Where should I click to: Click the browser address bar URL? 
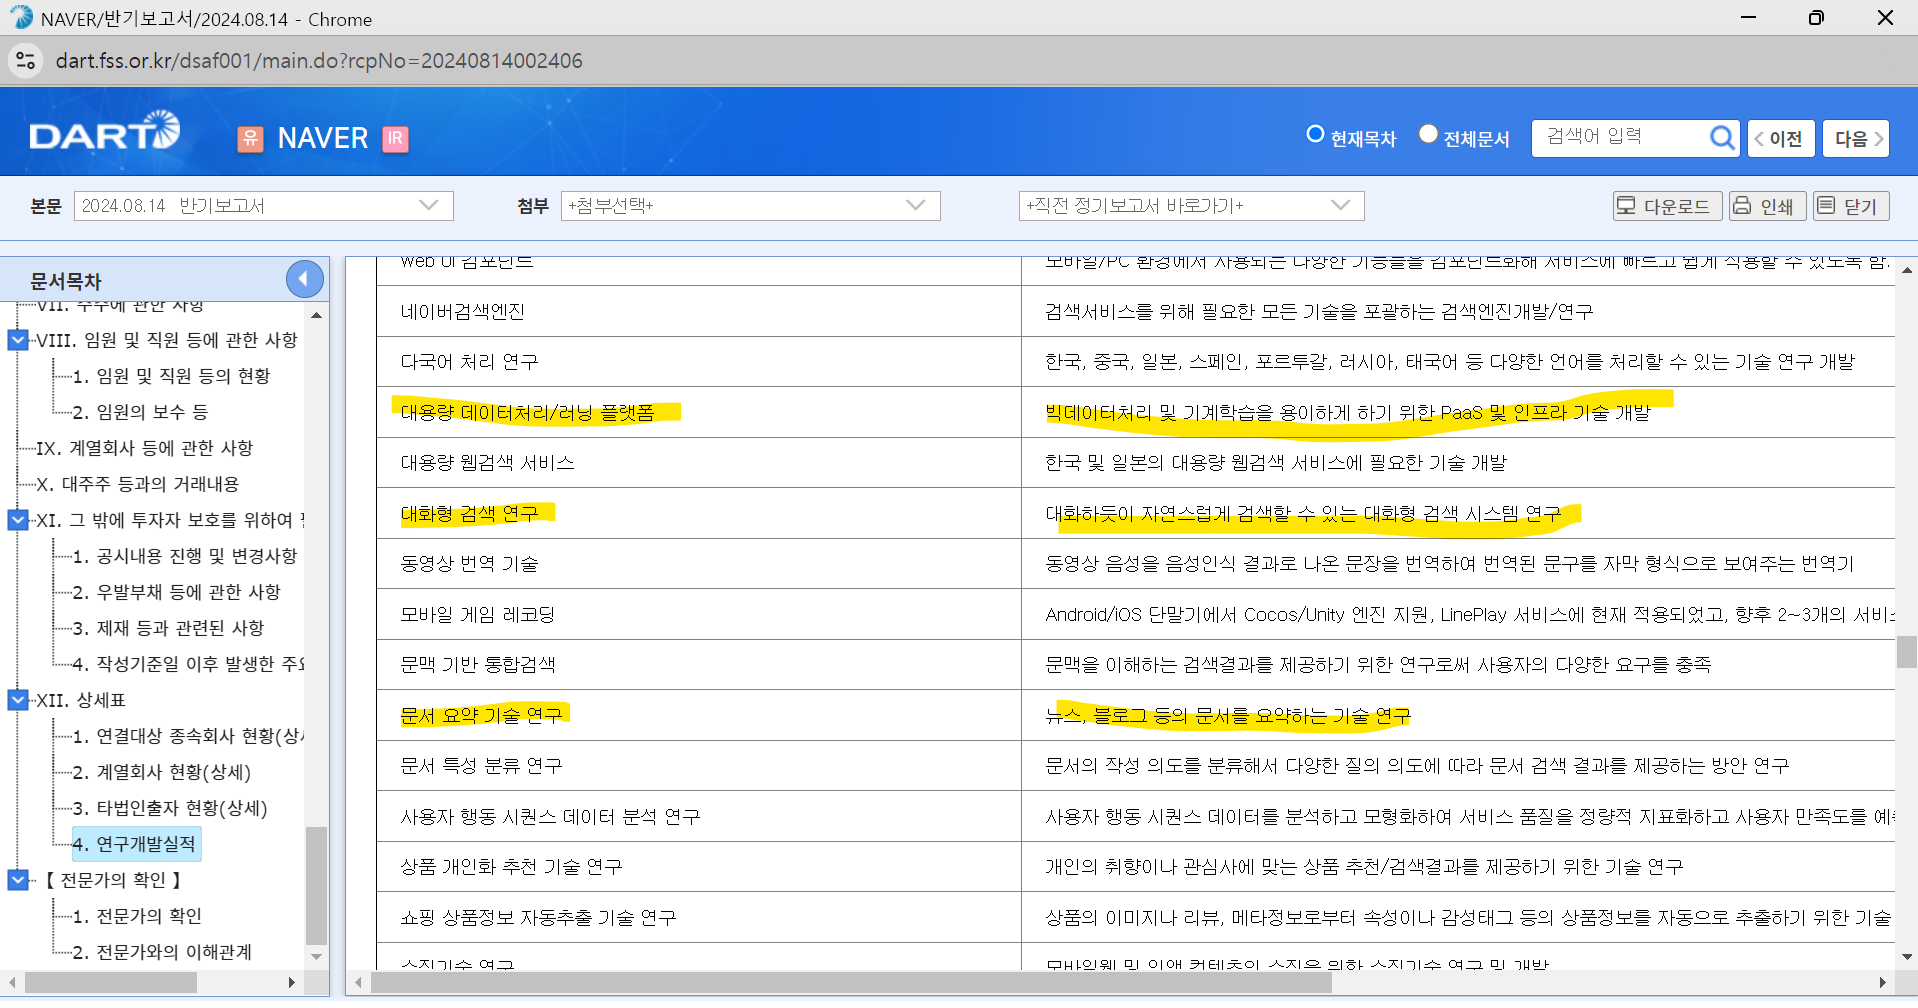click(319, 61)
